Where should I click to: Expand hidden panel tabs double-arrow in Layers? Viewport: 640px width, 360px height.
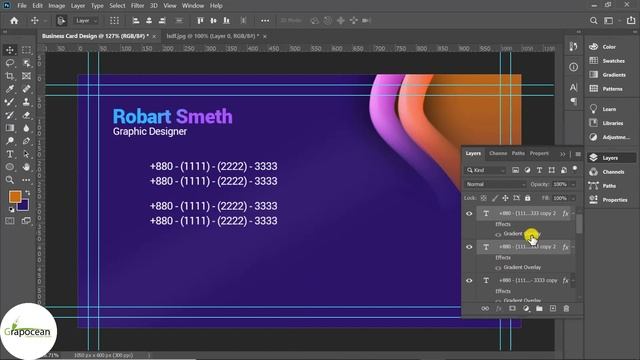coord(563,154)
